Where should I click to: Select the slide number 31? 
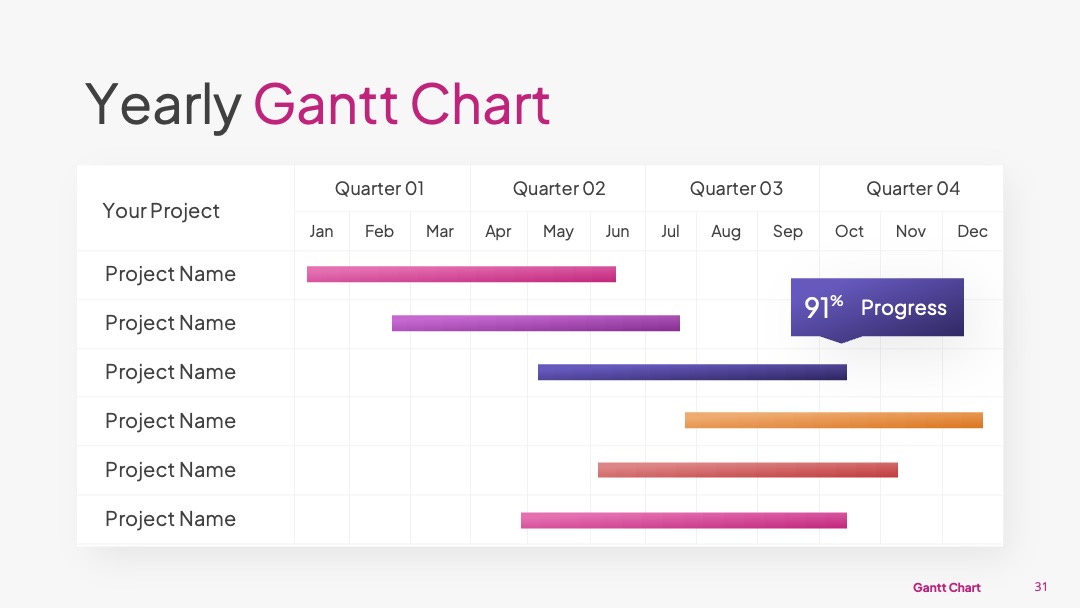(x=1041, y=587)
